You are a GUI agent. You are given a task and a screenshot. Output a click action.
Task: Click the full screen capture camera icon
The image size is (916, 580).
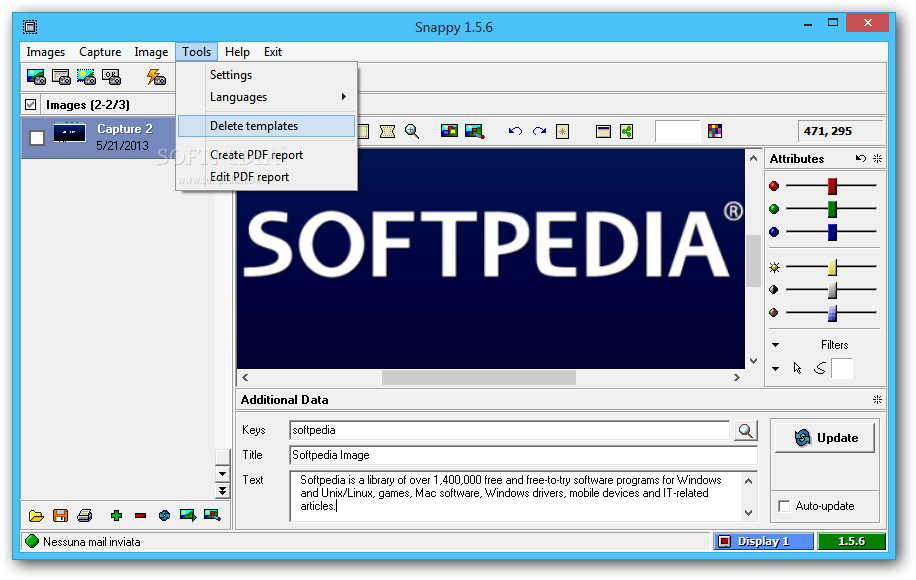coord(36,77)
